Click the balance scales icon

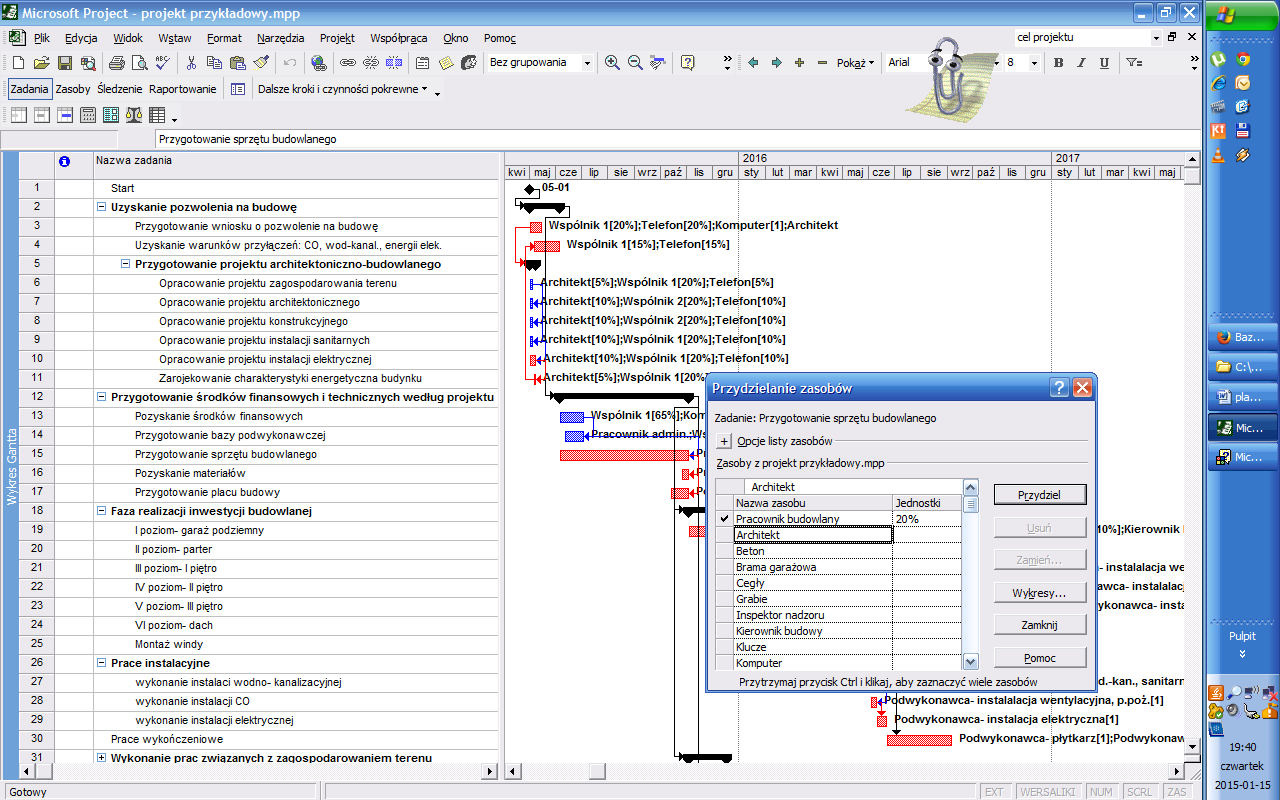click(134, 116)
